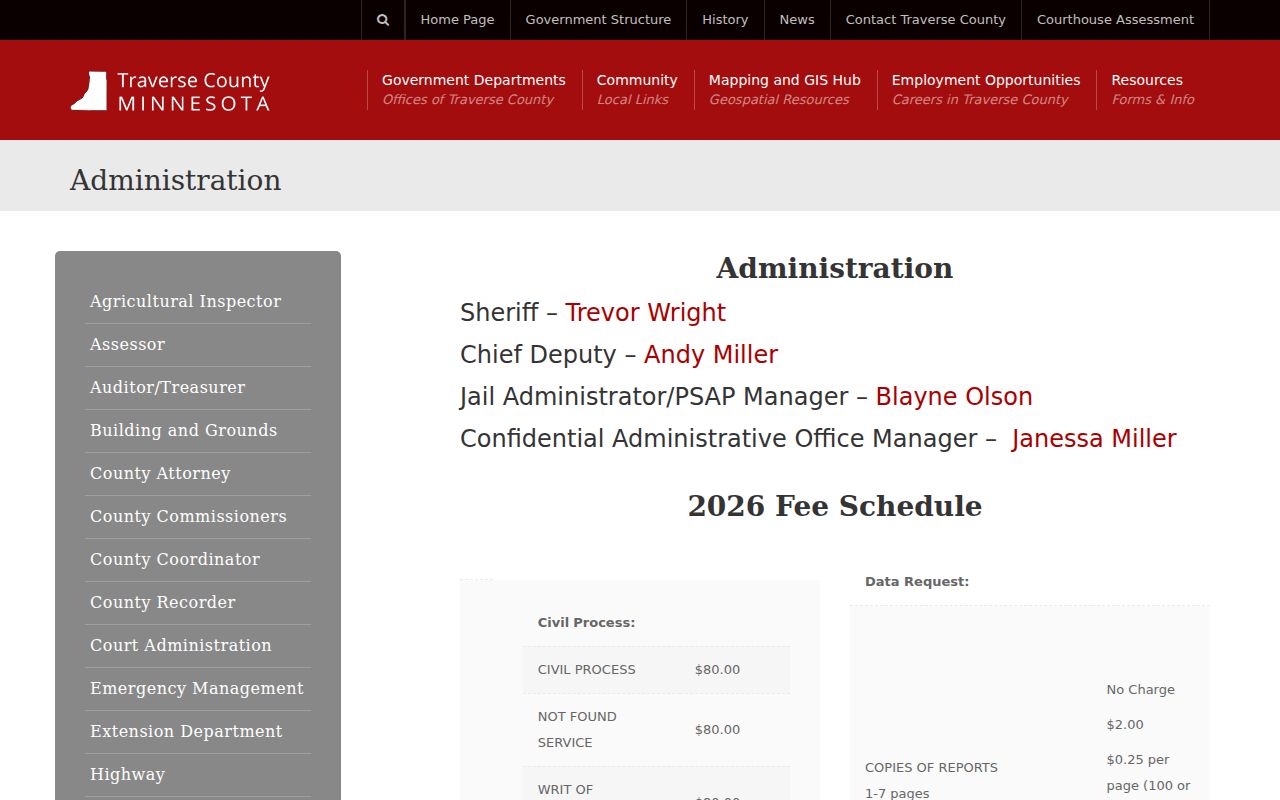The height and width of the screenshot is (800, 1280).
Task: Open Courthouse Assessment page
Action: [1115, 20]
